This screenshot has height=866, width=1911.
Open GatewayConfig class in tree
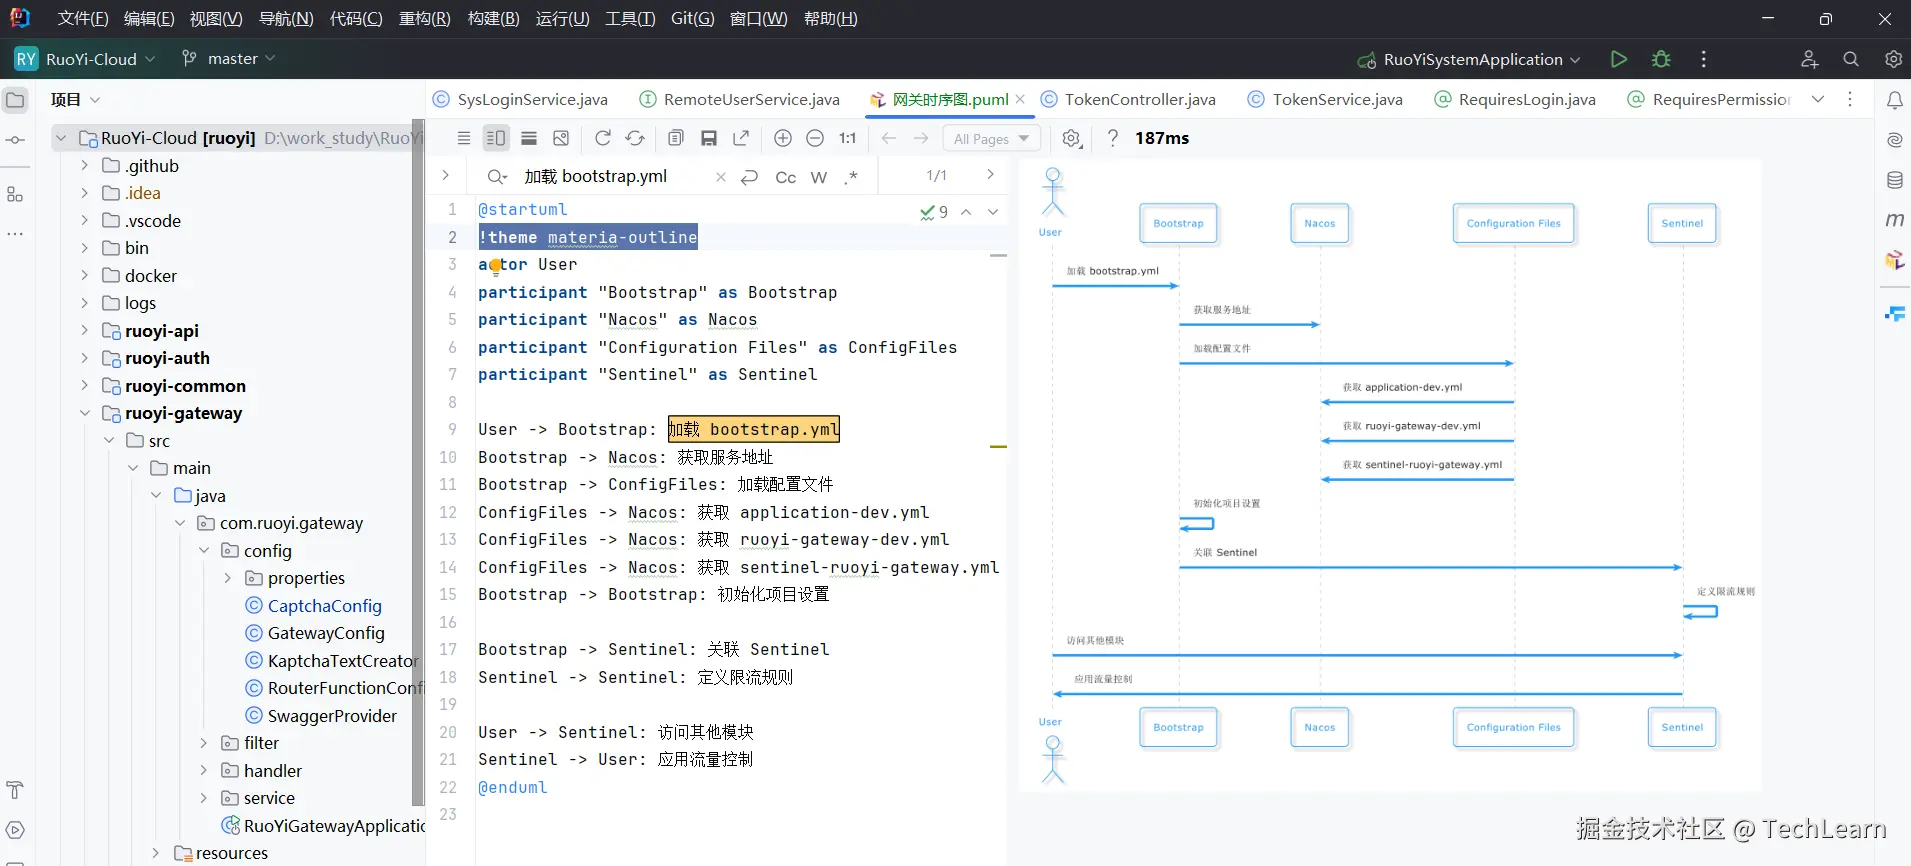point(325,633)
